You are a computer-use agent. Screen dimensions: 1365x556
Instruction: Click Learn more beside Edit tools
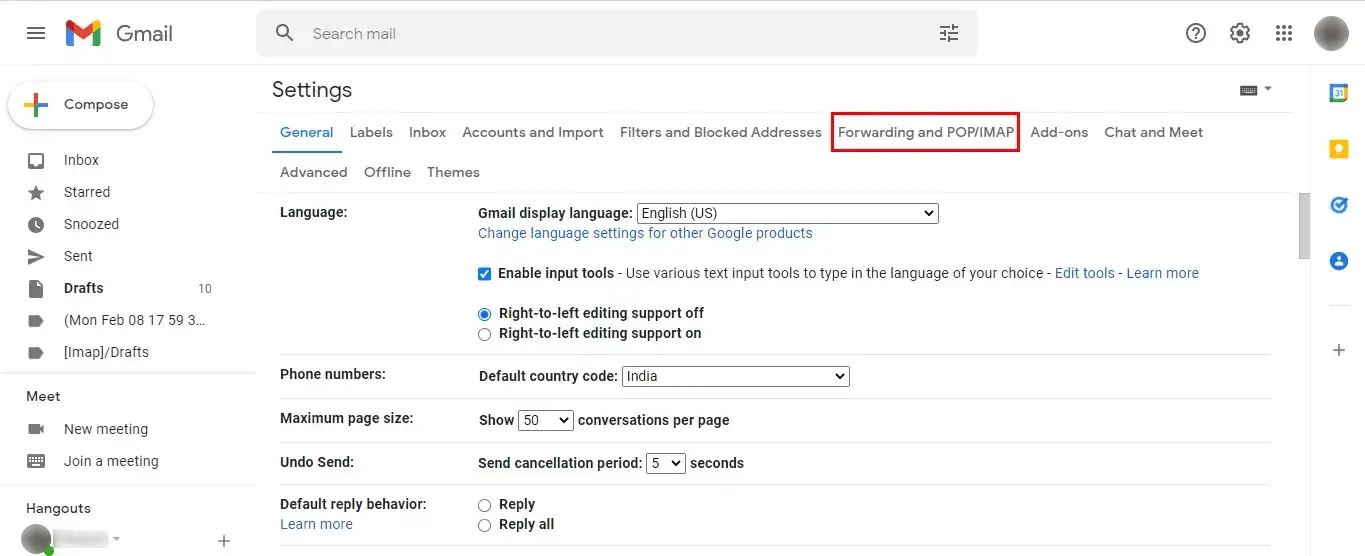click(1163, 273)
